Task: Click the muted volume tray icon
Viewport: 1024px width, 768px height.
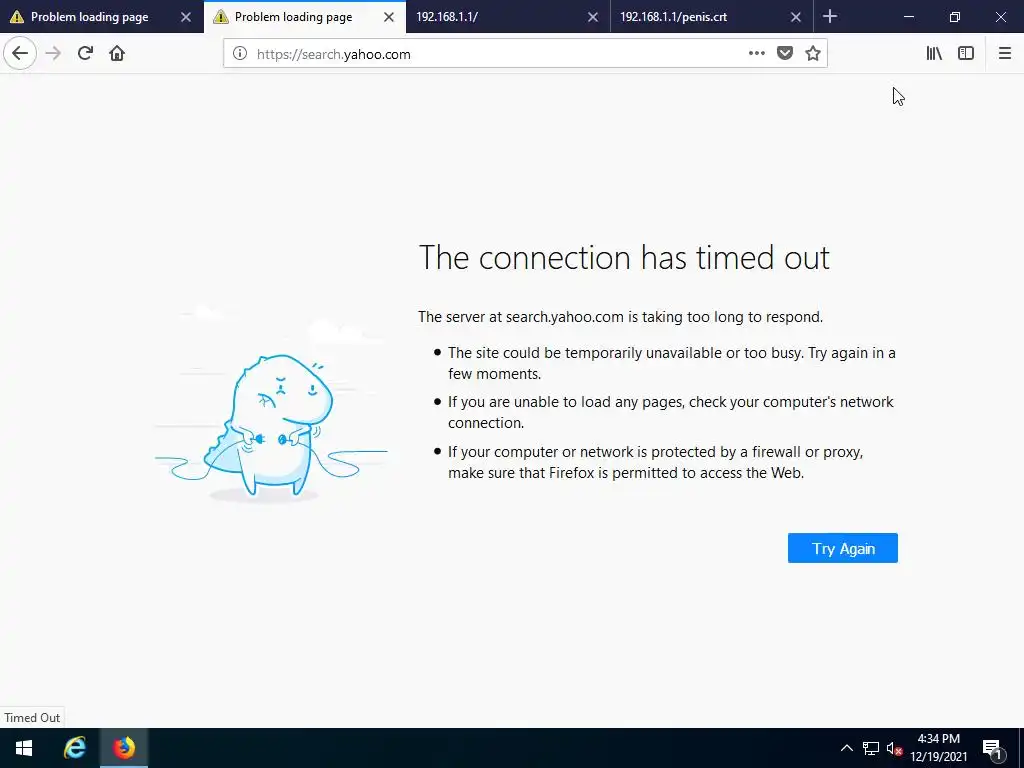Action: pos(895,748)
